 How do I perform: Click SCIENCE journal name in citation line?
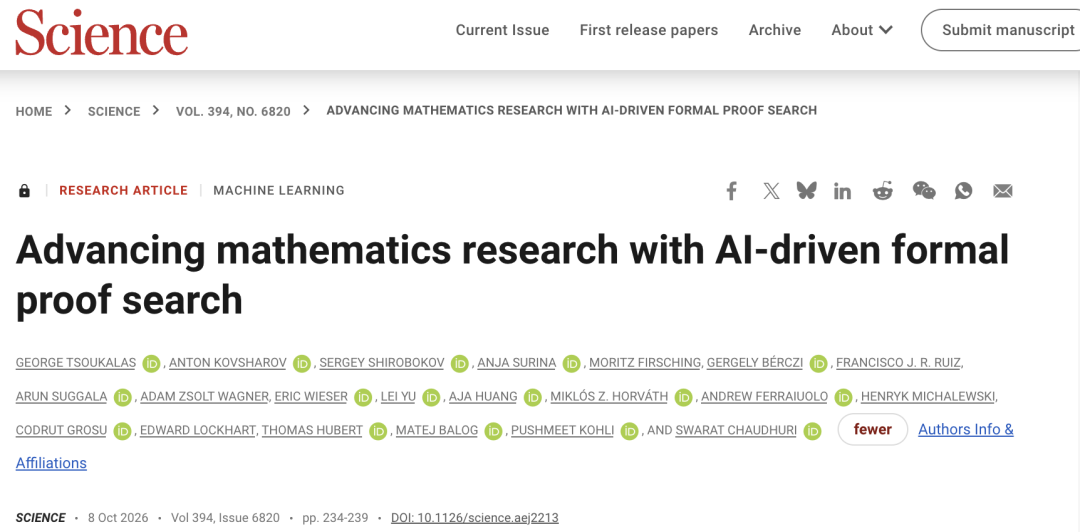click(x=41, y=518)
